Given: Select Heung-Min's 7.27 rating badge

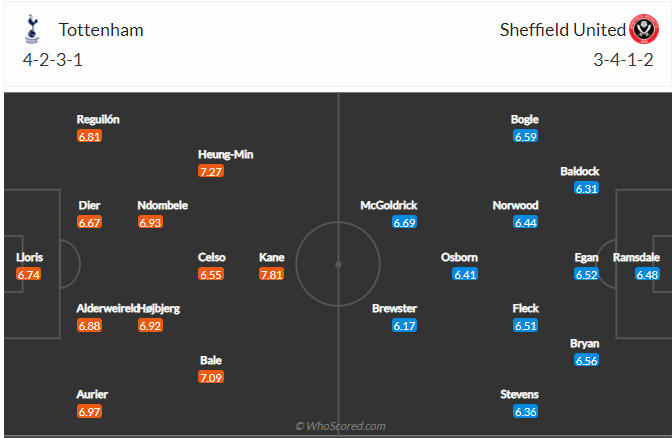Looking at the screenshot, I should point(211,172).
